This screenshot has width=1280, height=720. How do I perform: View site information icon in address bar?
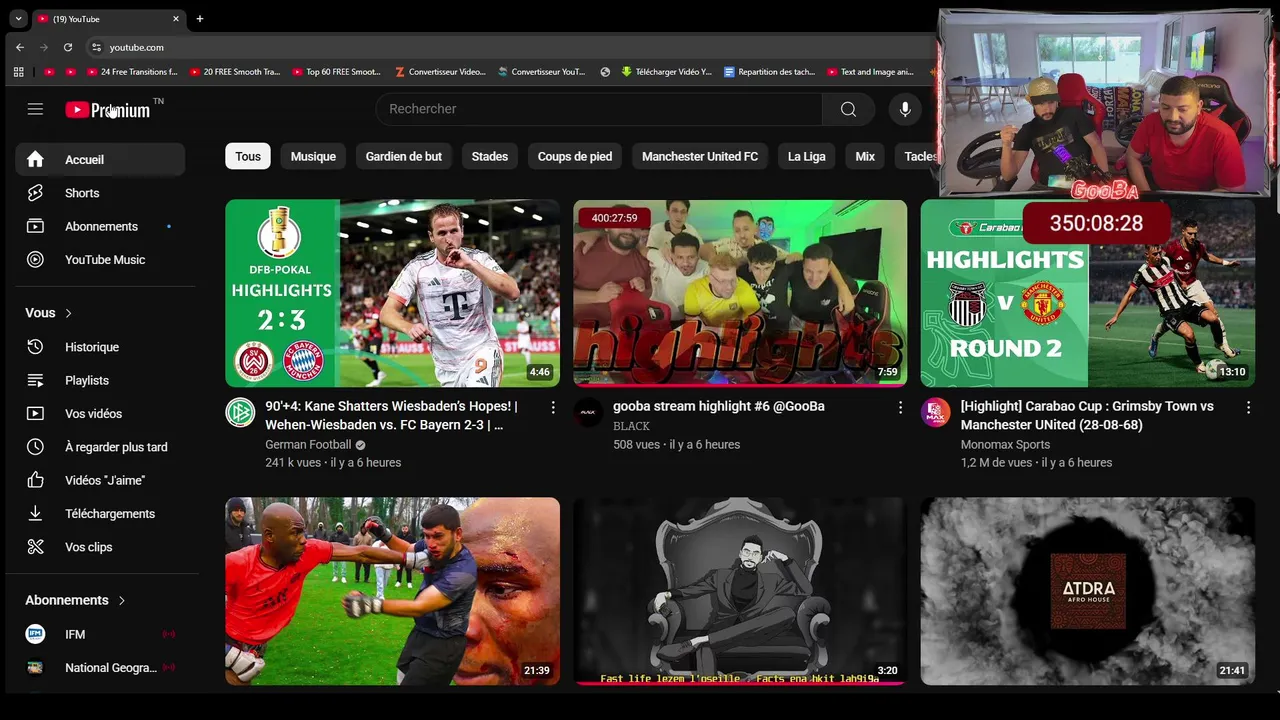tap(96, 47)
